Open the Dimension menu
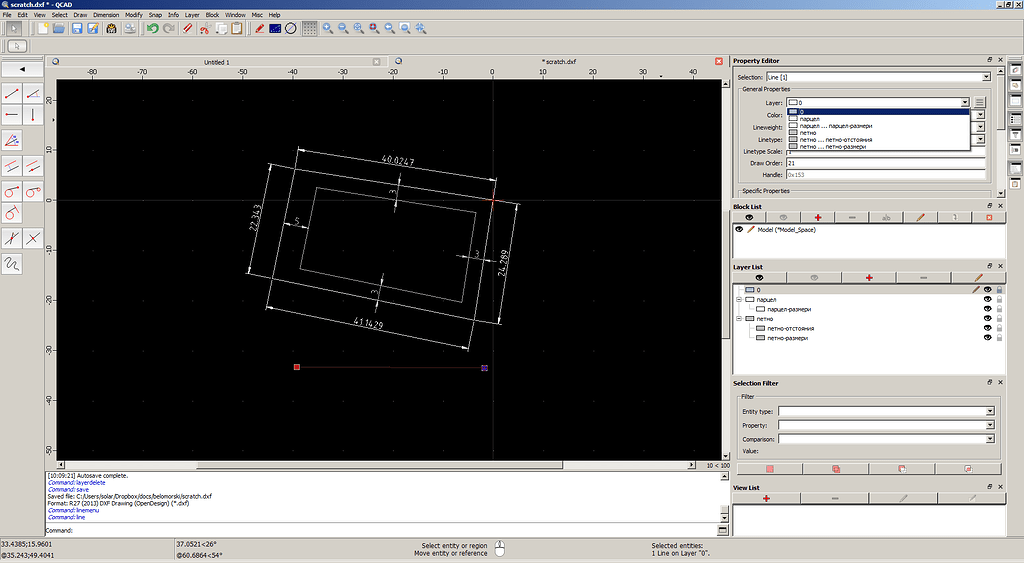 tap(106, 14)
